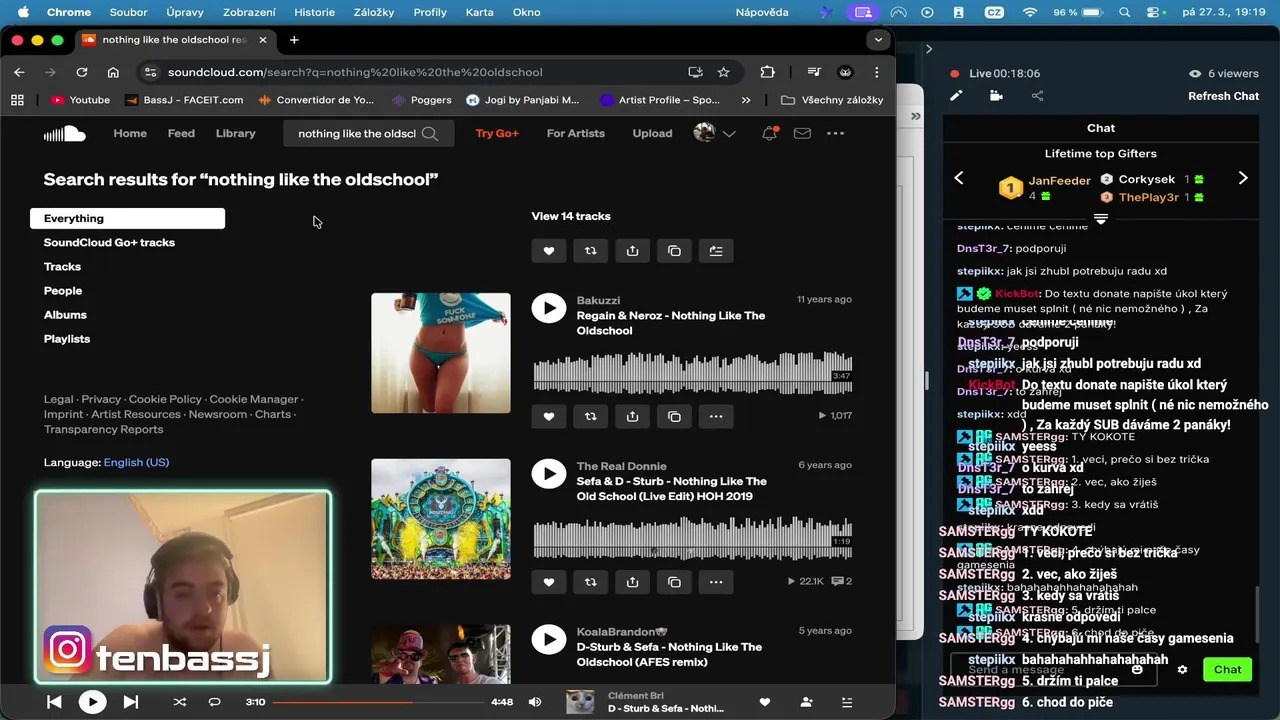Viewport: 1280px width, 720px height.
Task: Toggle repeat in the player bar
Action: click(x=214, y=702)
